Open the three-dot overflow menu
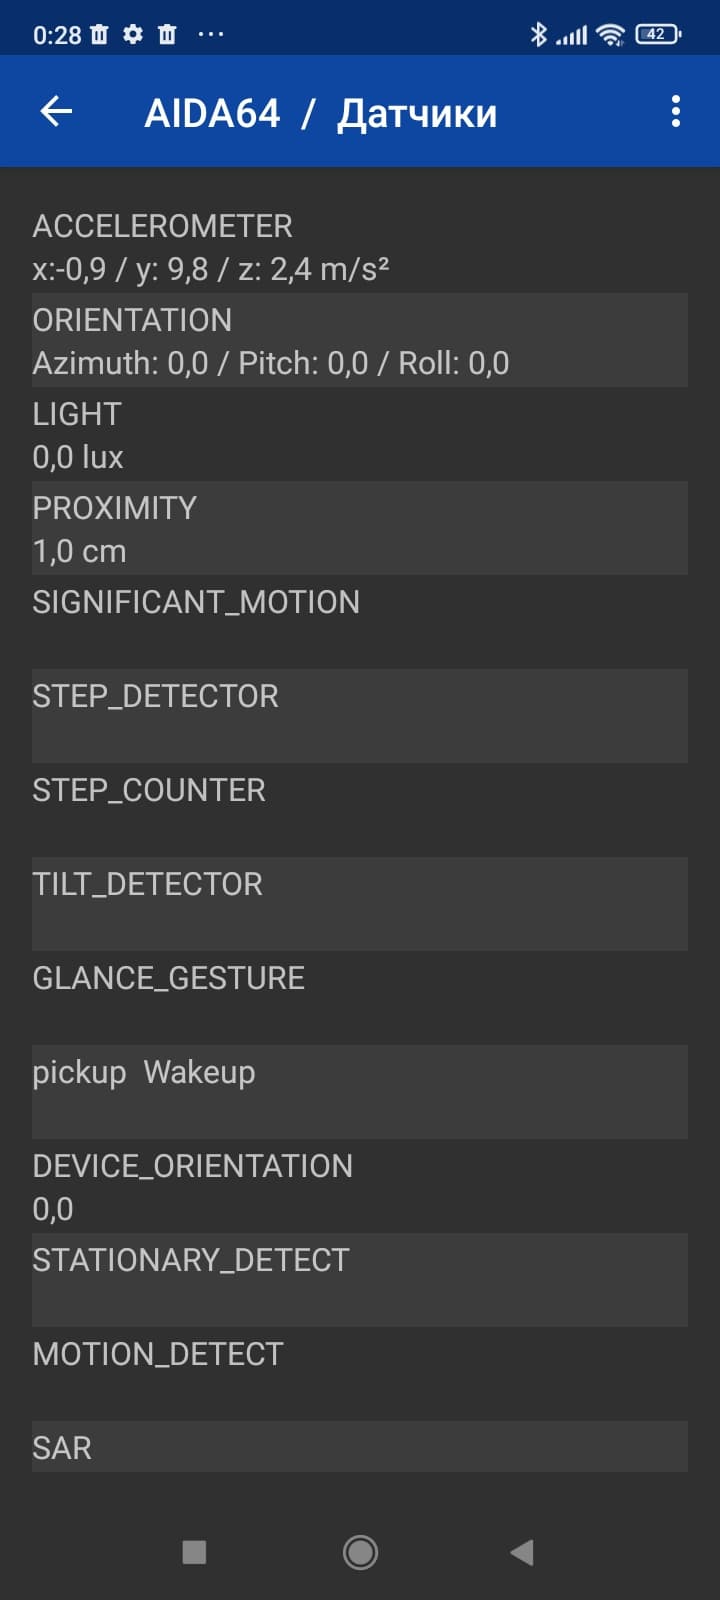 click(x=676, y=111)
